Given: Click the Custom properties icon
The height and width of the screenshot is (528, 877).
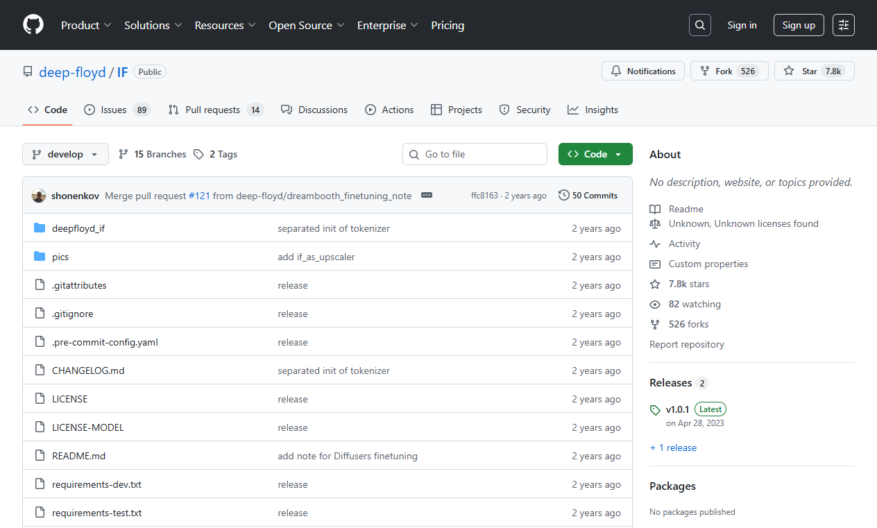Looking at the screenshot, I should point(655,264).
